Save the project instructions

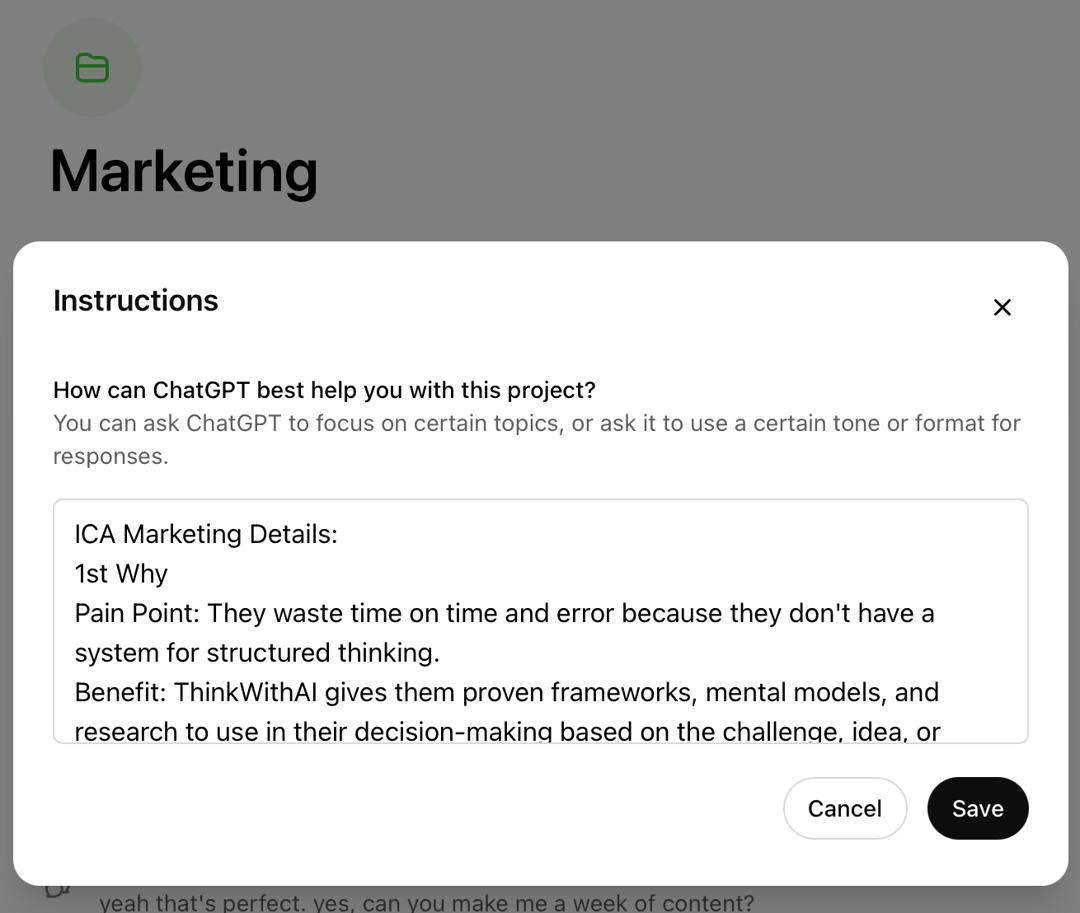977,808
